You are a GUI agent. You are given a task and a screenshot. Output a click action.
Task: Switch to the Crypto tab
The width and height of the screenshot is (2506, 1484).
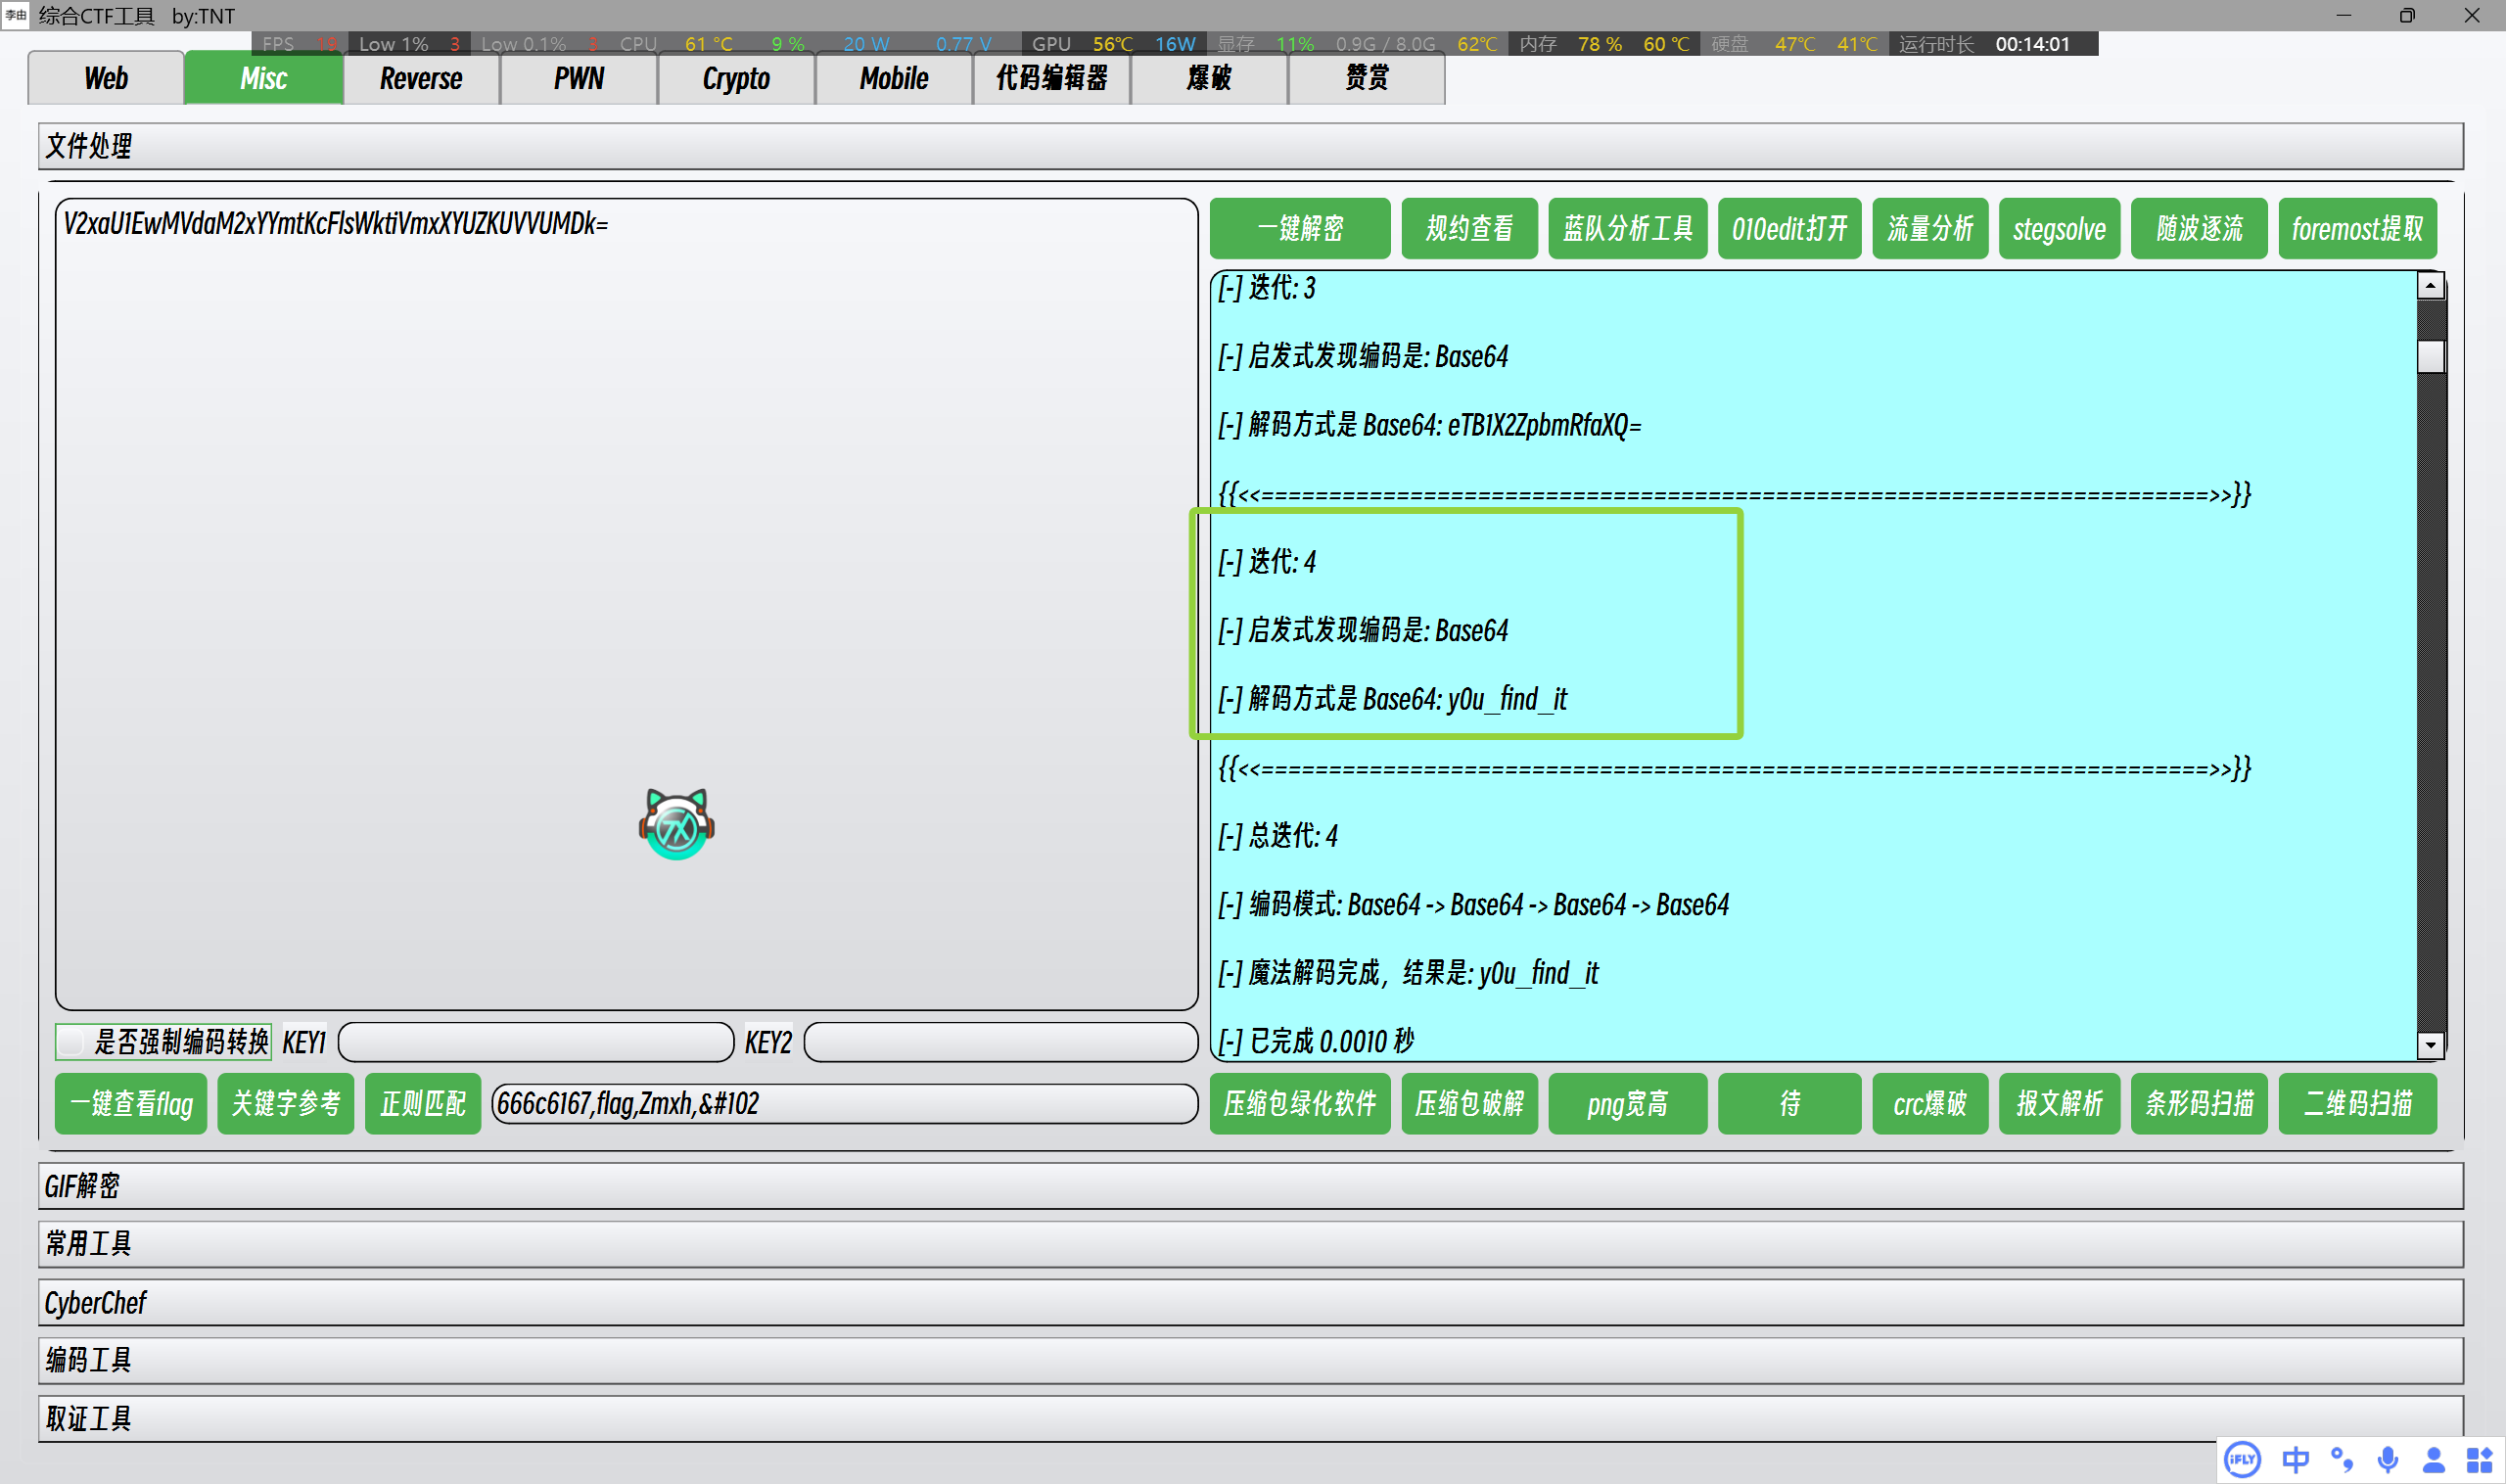(x=736, y=78)
